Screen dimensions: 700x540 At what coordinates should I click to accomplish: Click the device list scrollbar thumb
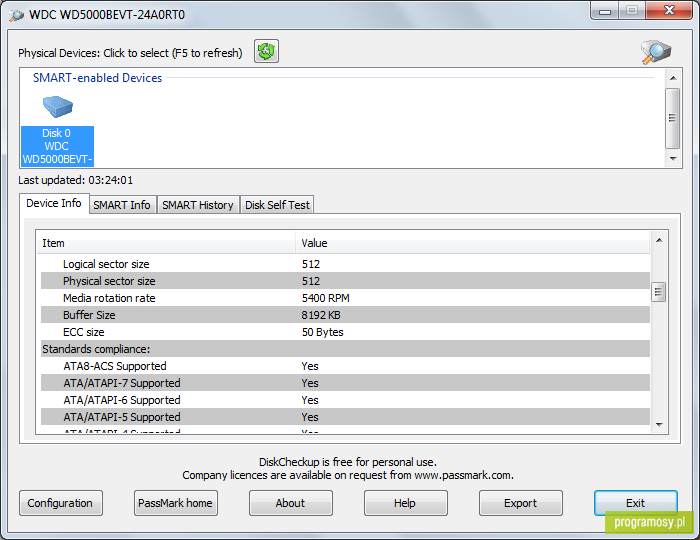[x=672, y=118]
